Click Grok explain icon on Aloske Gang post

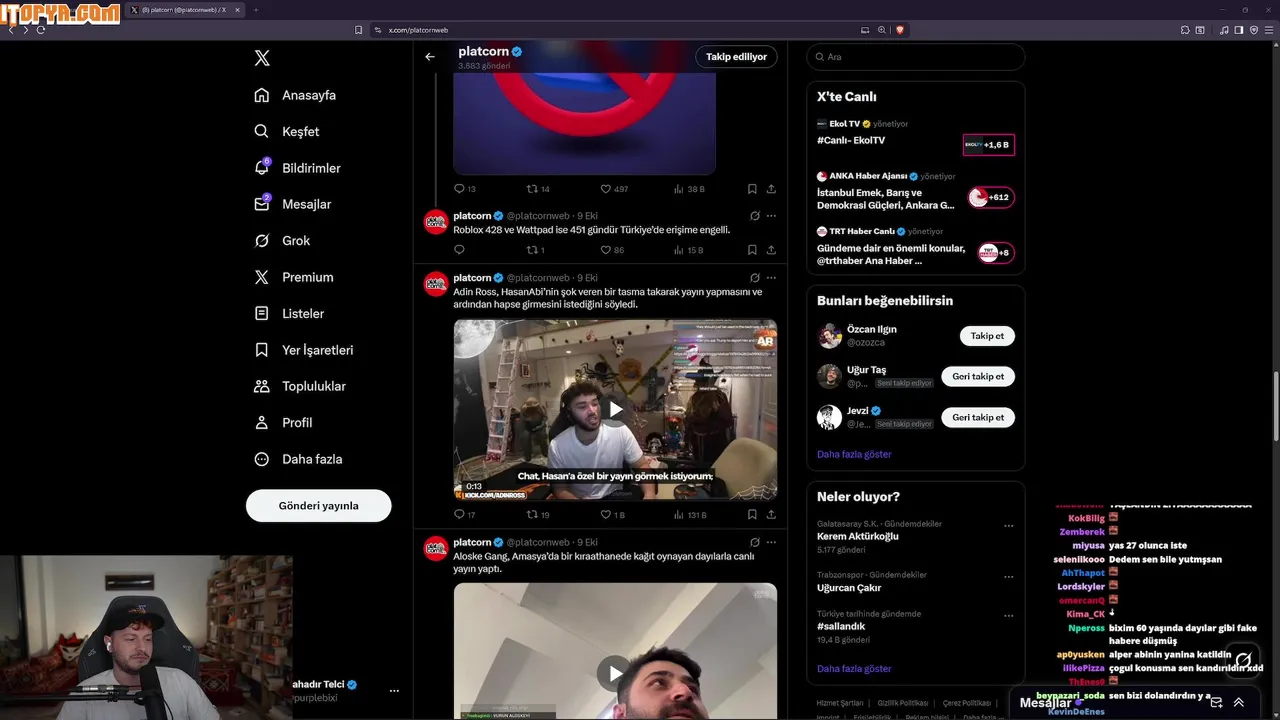pos(754,543)
